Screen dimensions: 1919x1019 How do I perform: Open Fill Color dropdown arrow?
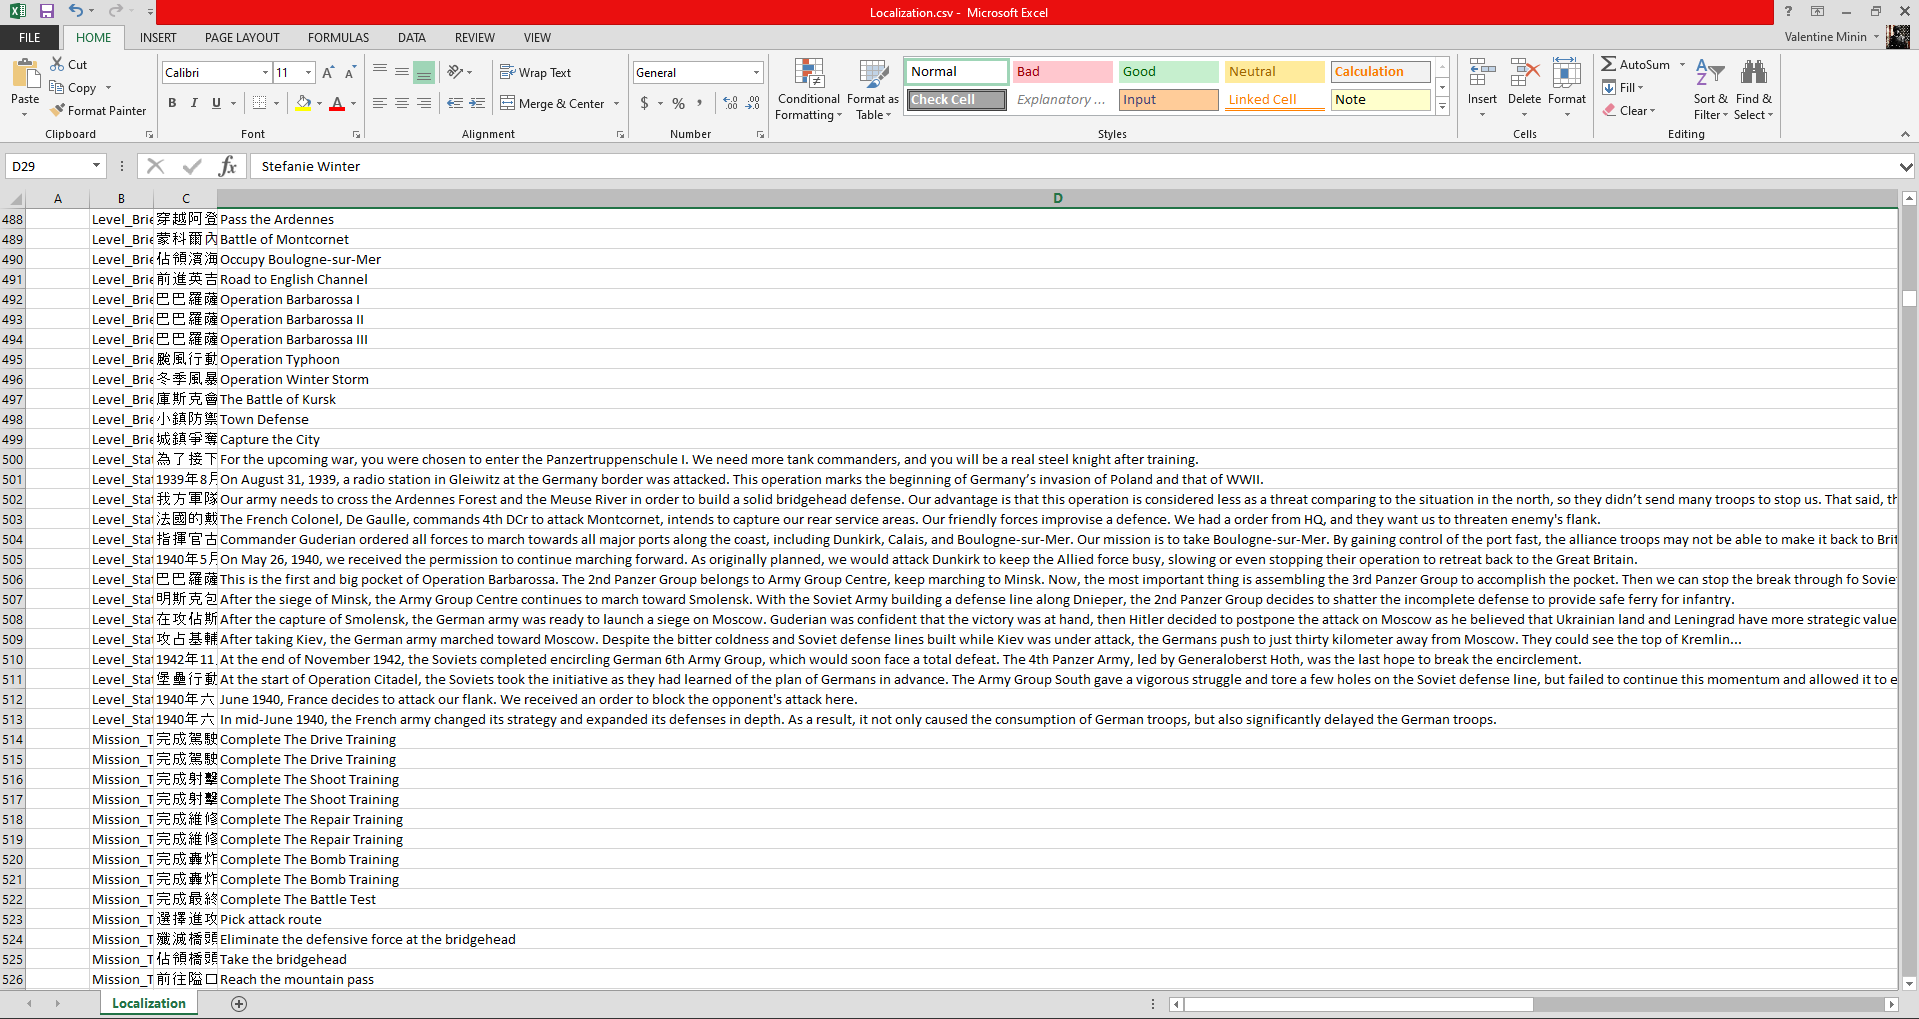point(320,103)
